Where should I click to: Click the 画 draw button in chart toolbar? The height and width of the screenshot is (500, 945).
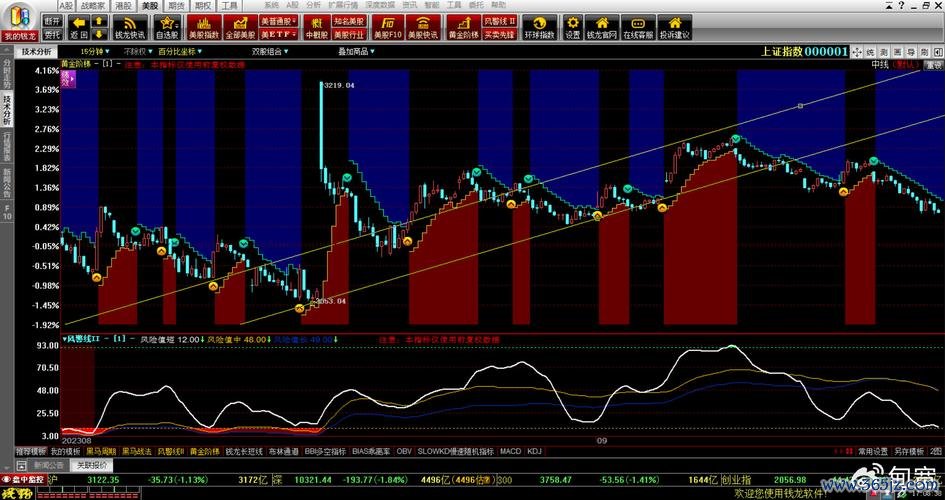point(898,52)
